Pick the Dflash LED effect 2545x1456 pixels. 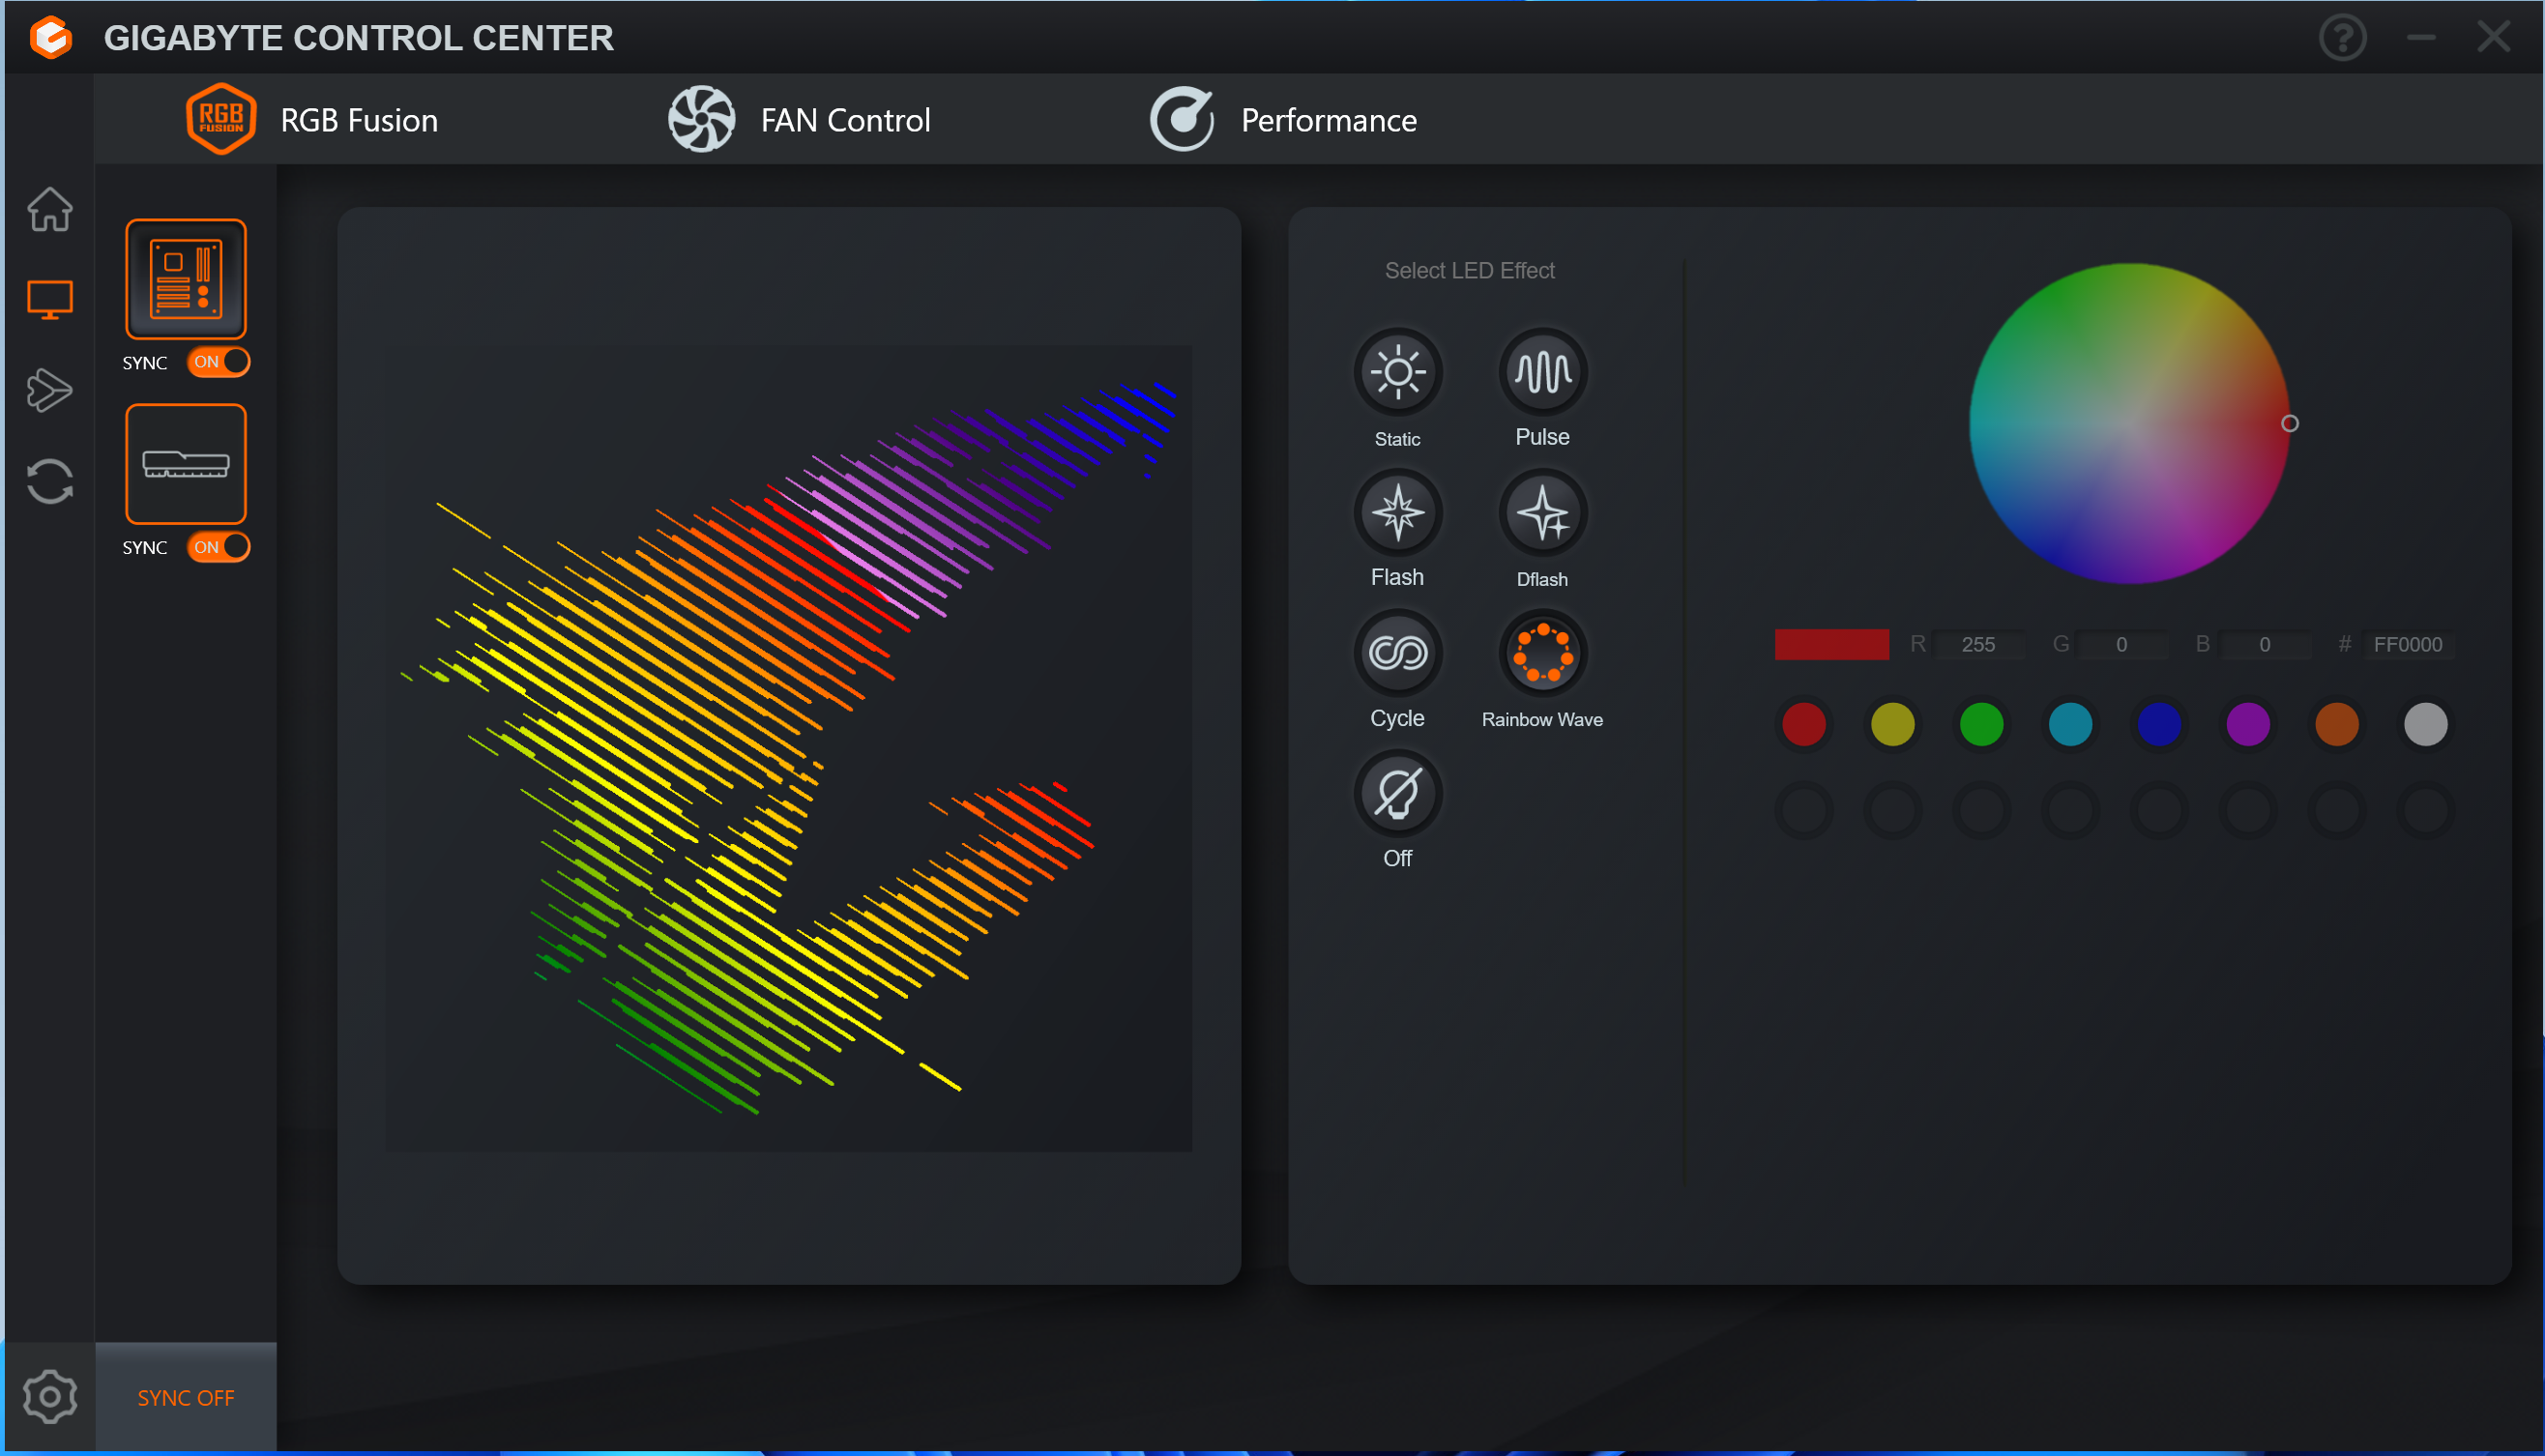click(x=1542, y=513)
